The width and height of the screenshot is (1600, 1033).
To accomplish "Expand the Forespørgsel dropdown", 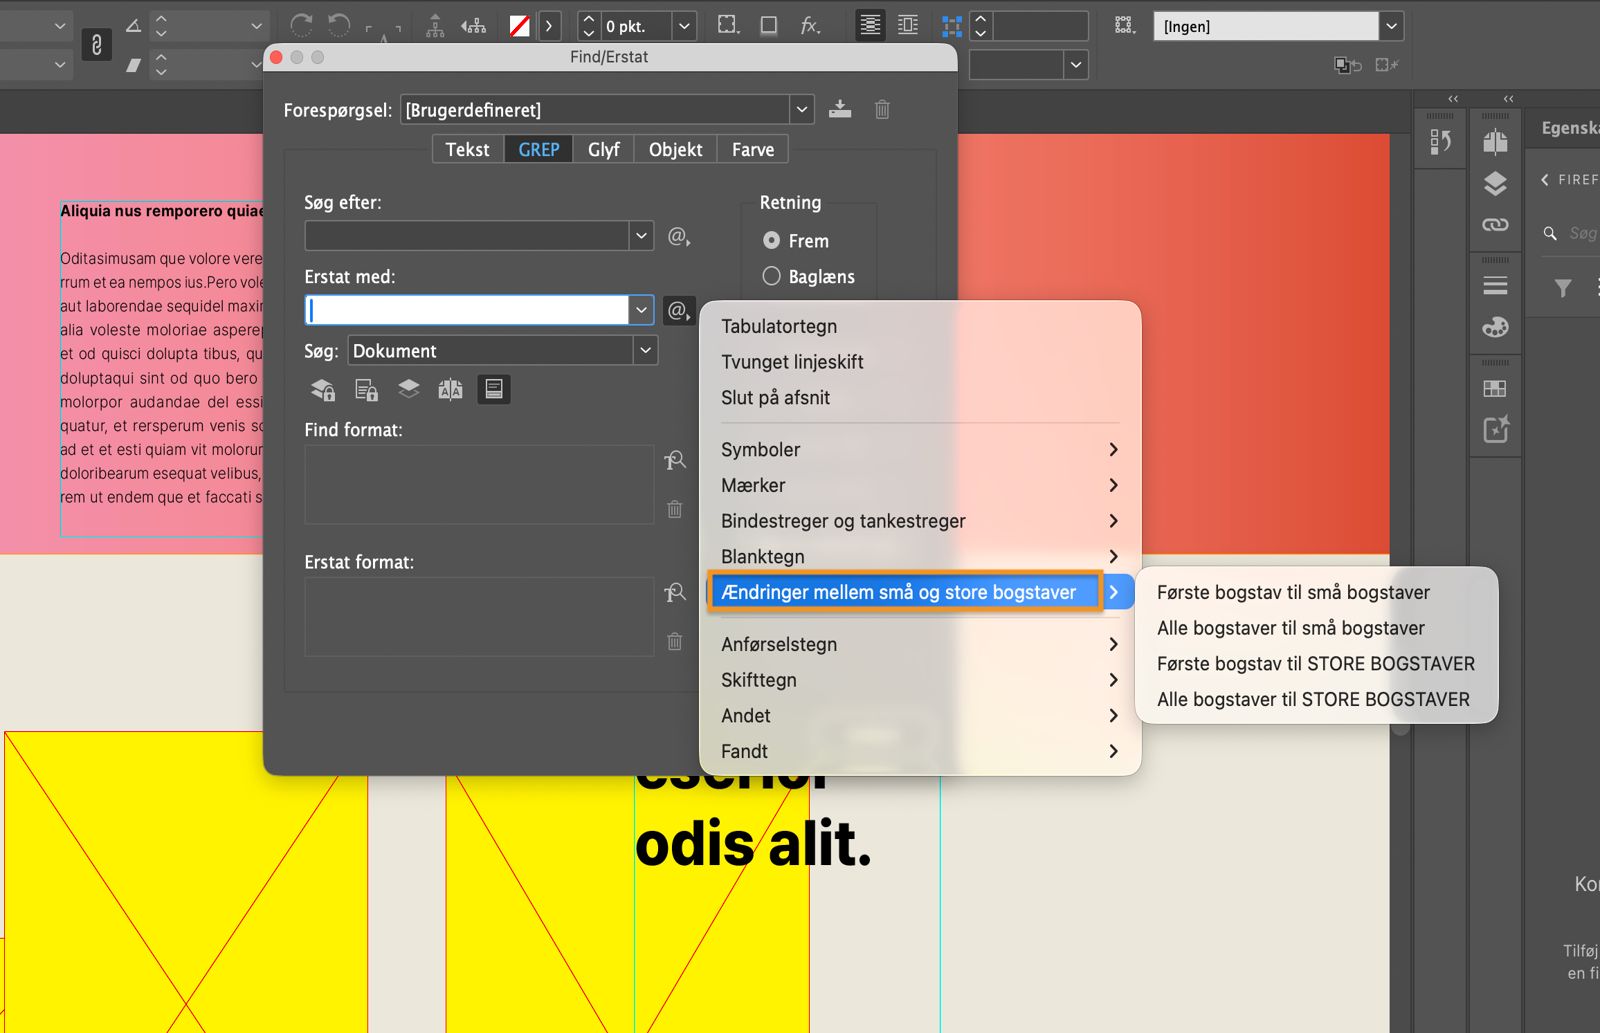I will [801, 110].
